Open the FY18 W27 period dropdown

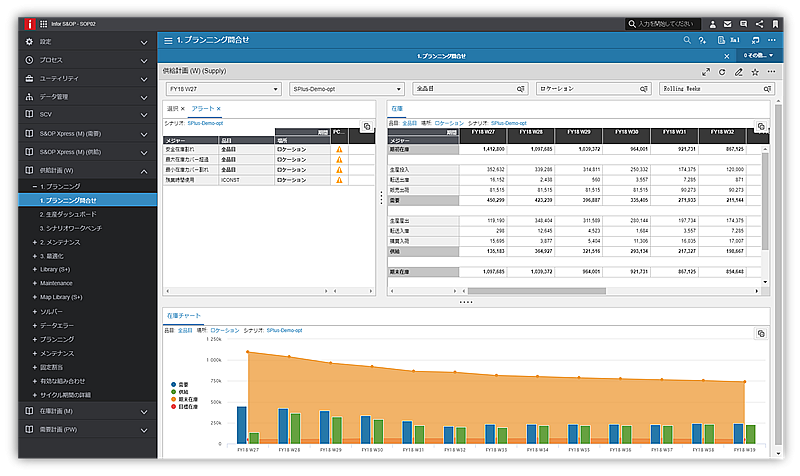tap(224, 89)
